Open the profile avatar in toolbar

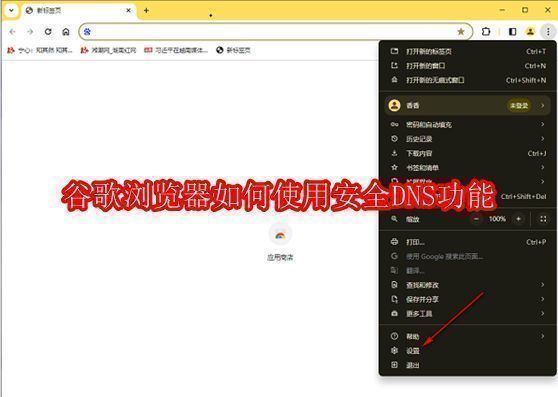tap(530, 32)
